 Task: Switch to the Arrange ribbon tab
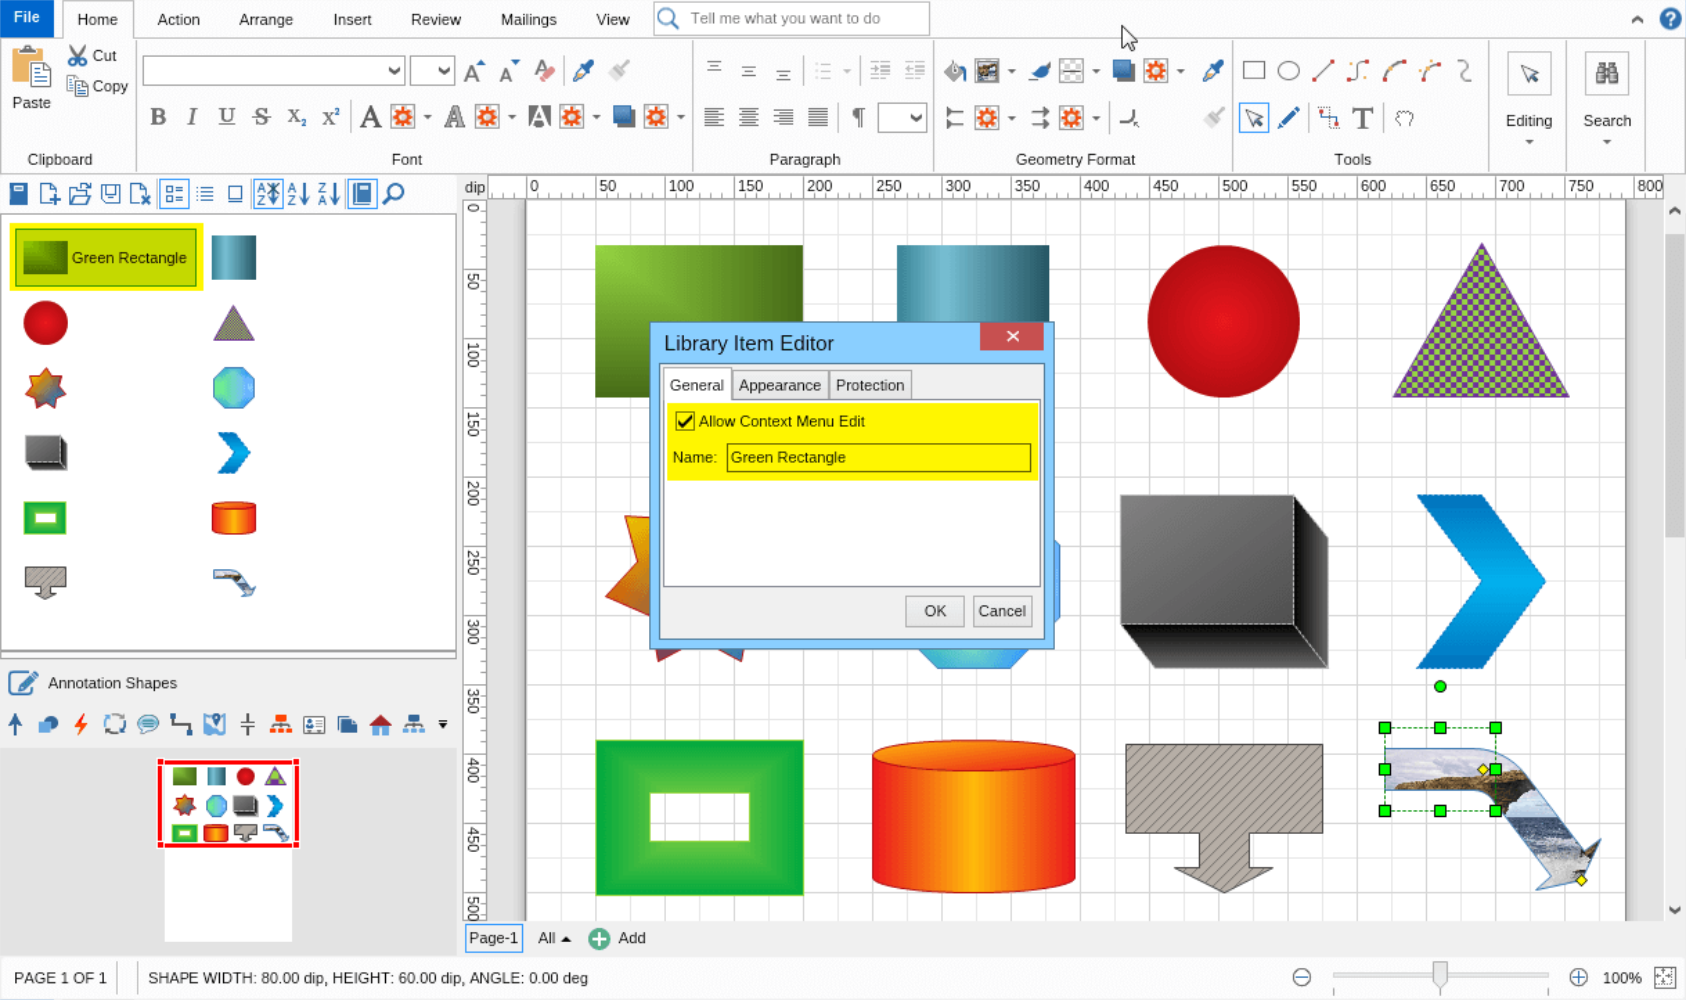pos(266,19)
